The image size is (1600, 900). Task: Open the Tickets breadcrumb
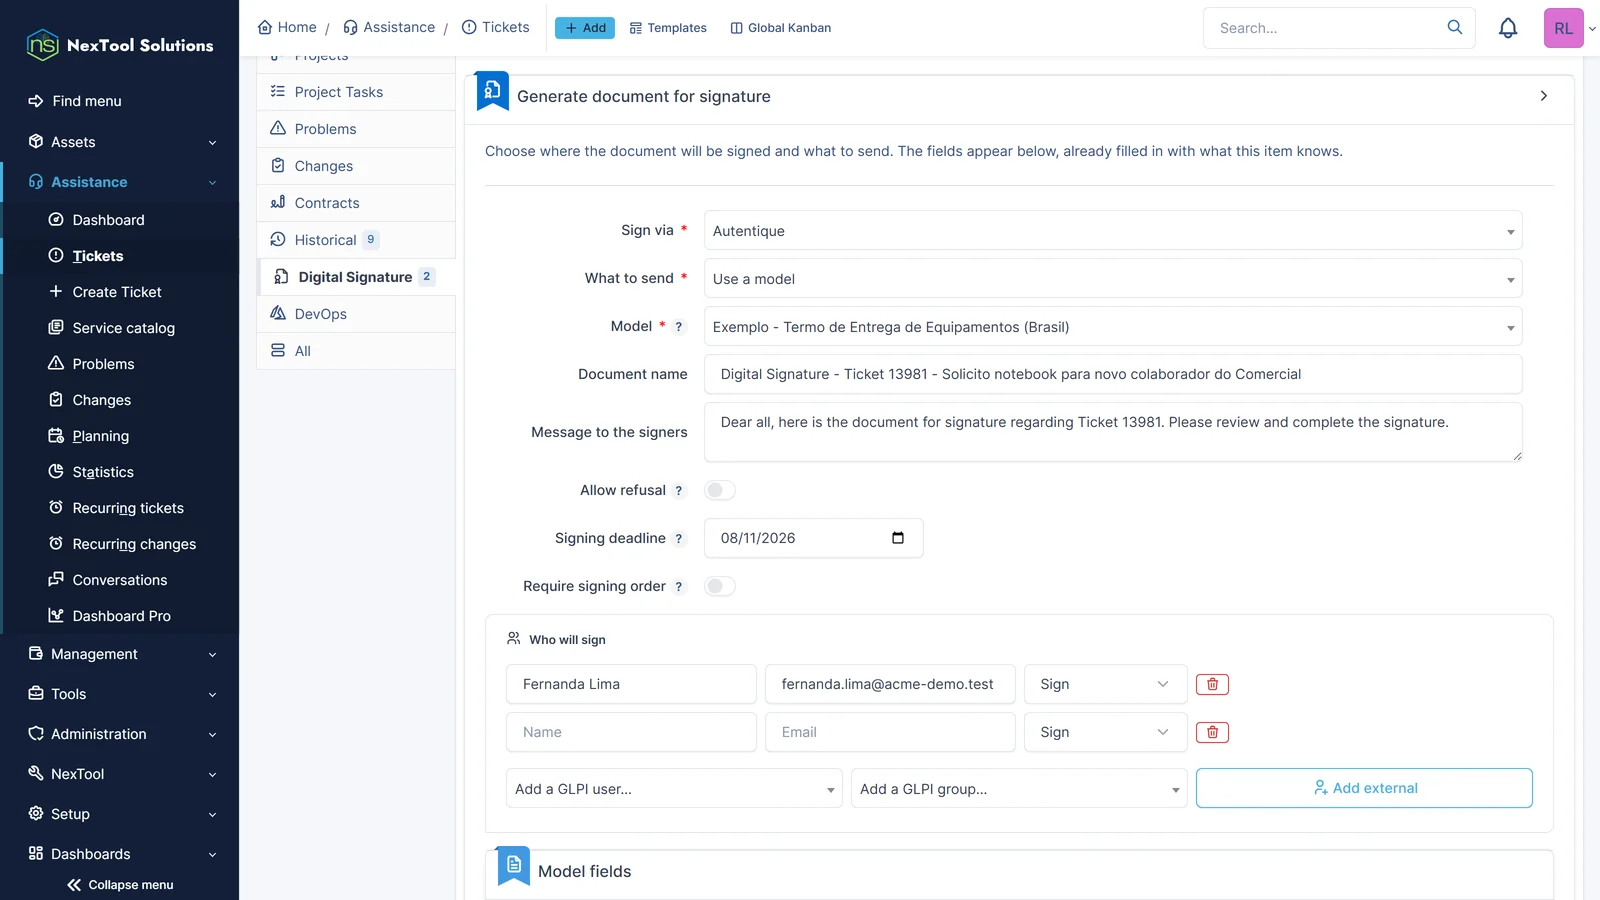pyautogui.click(x=496, y=27)
